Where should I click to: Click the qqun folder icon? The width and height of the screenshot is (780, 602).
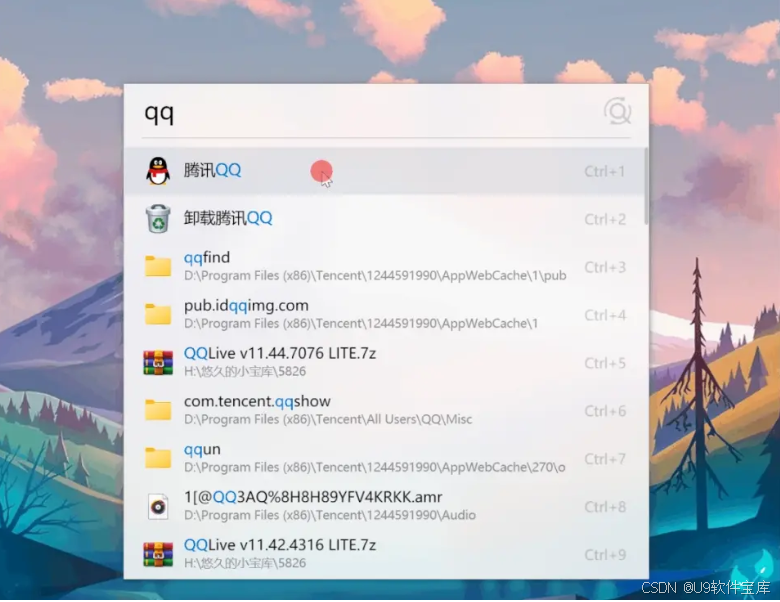[158, 458]
